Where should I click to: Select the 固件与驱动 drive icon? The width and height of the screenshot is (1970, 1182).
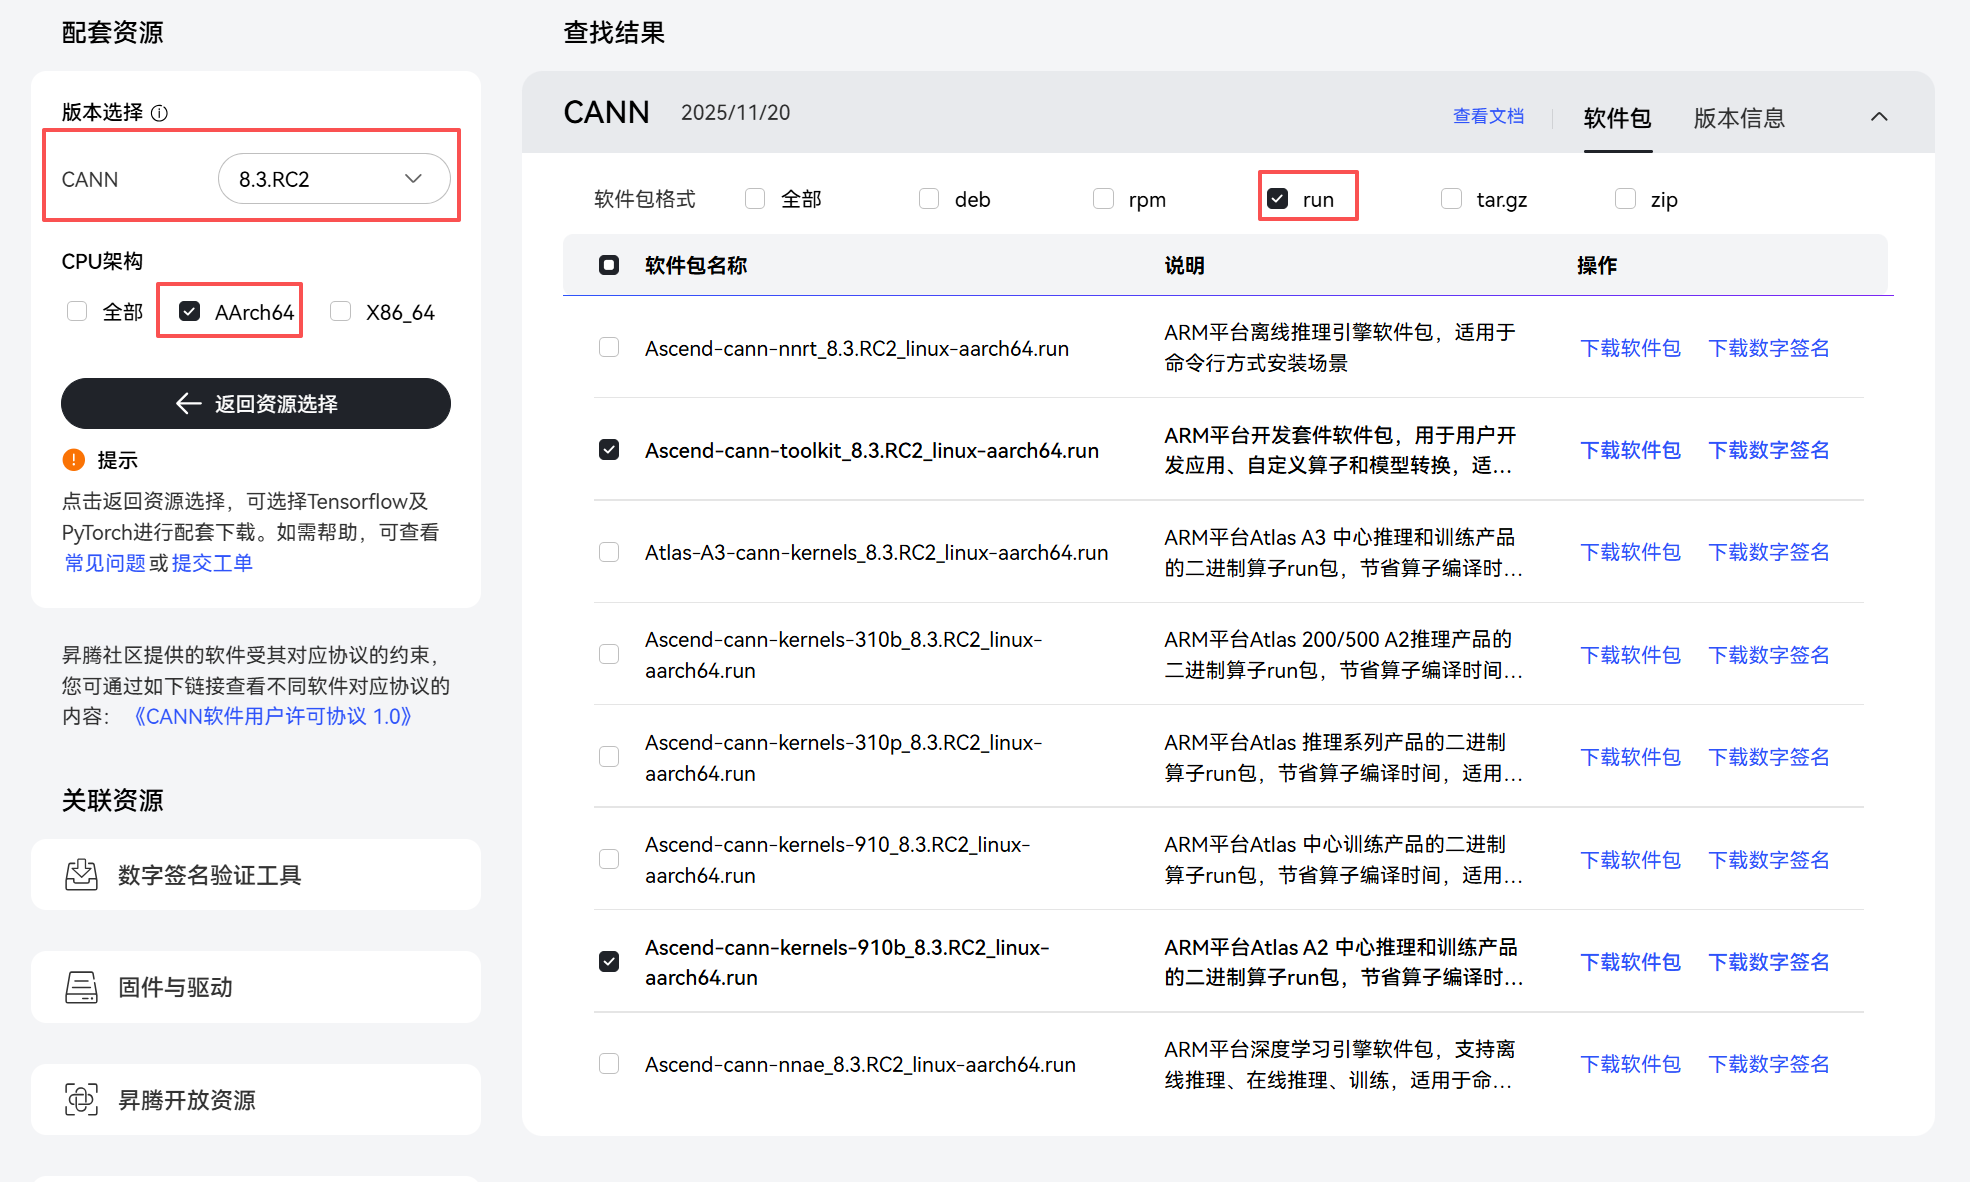pyautogui.click(x=82, y=986)
